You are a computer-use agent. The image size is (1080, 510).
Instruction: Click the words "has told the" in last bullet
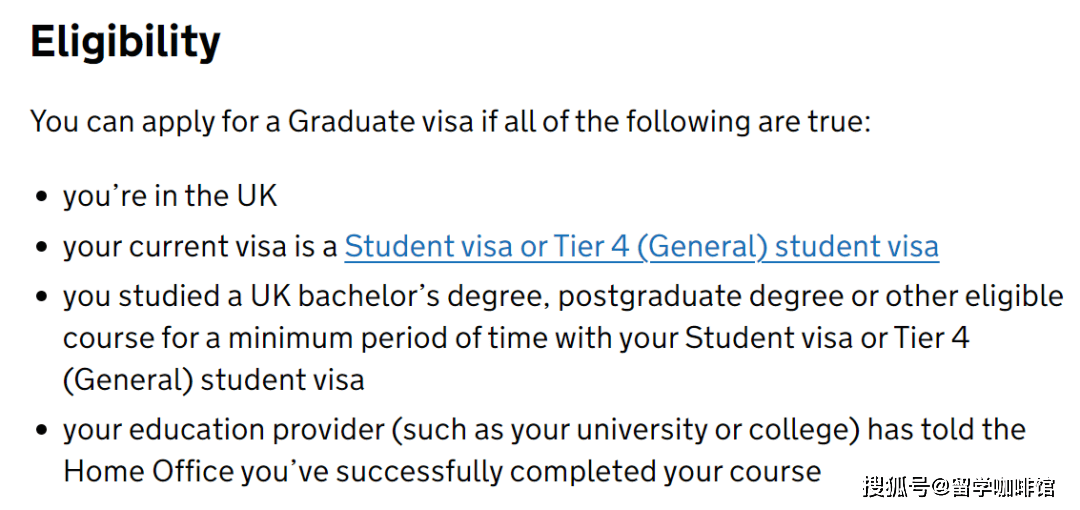click(x=947, y=430)
